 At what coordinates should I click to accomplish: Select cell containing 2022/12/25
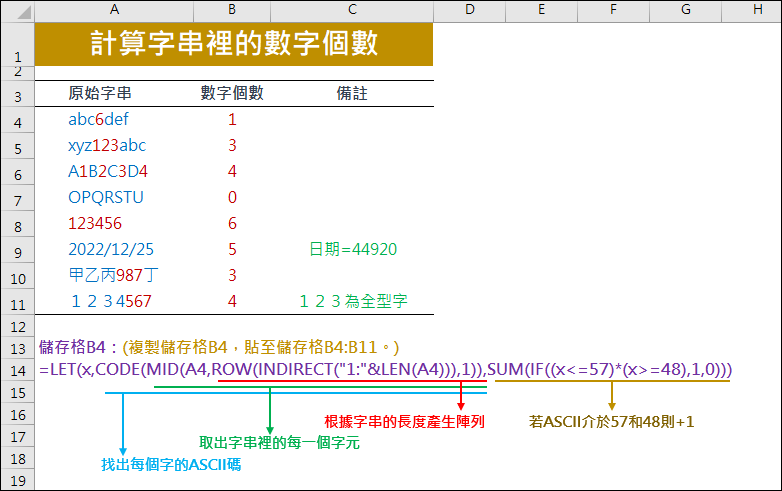114,249
